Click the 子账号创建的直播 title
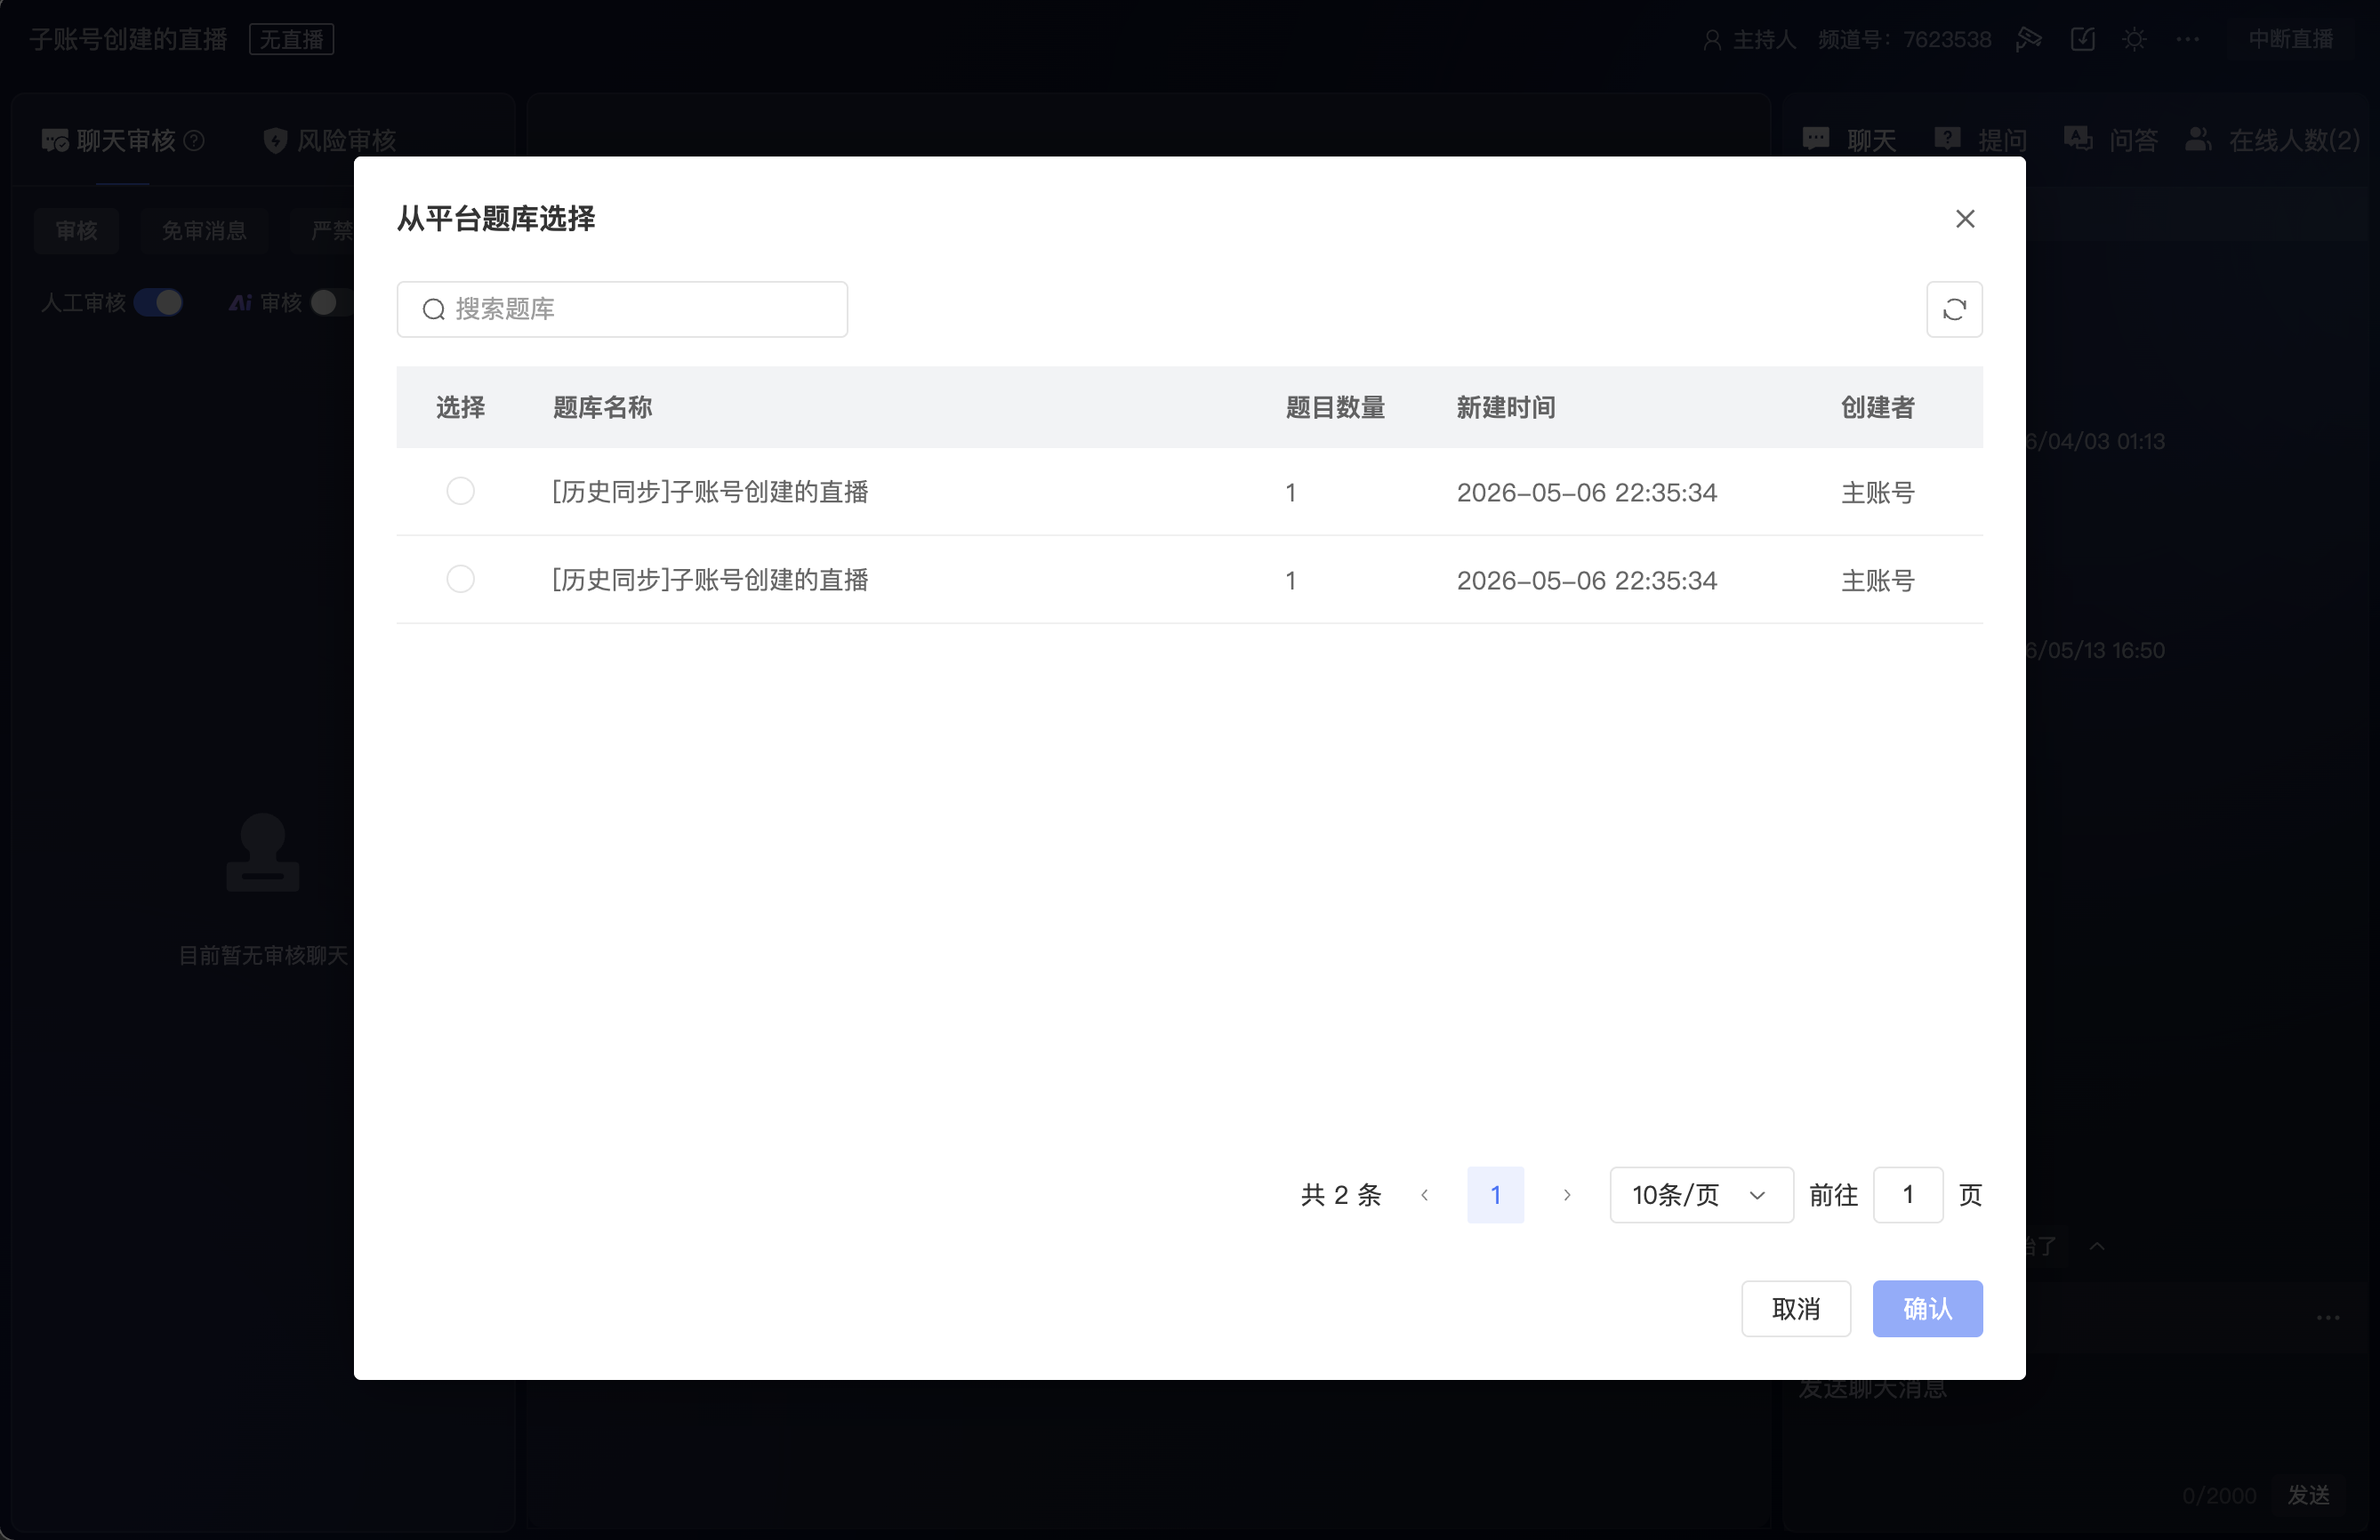 (x=128, y=39)
